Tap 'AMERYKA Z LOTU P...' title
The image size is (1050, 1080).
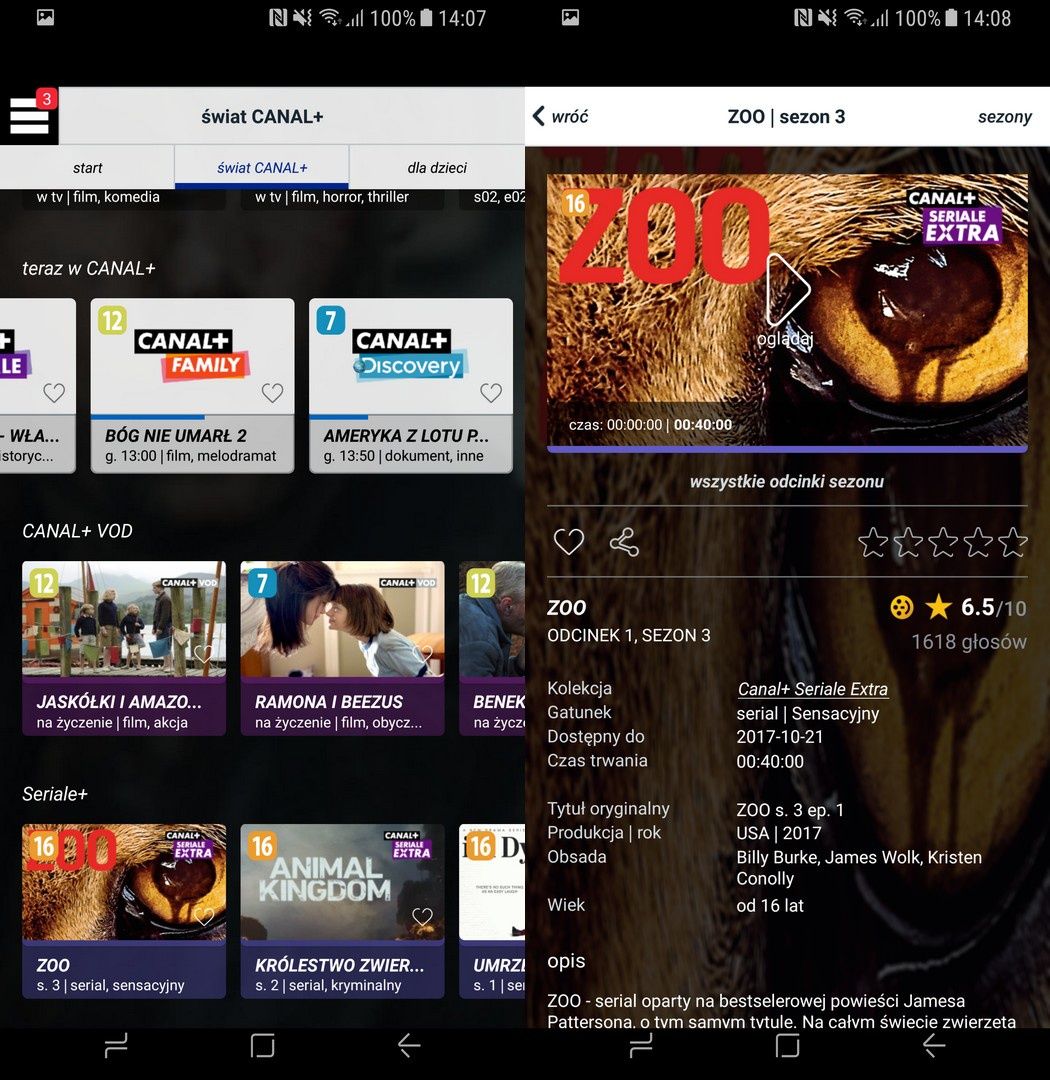click(x=406, y=435)
